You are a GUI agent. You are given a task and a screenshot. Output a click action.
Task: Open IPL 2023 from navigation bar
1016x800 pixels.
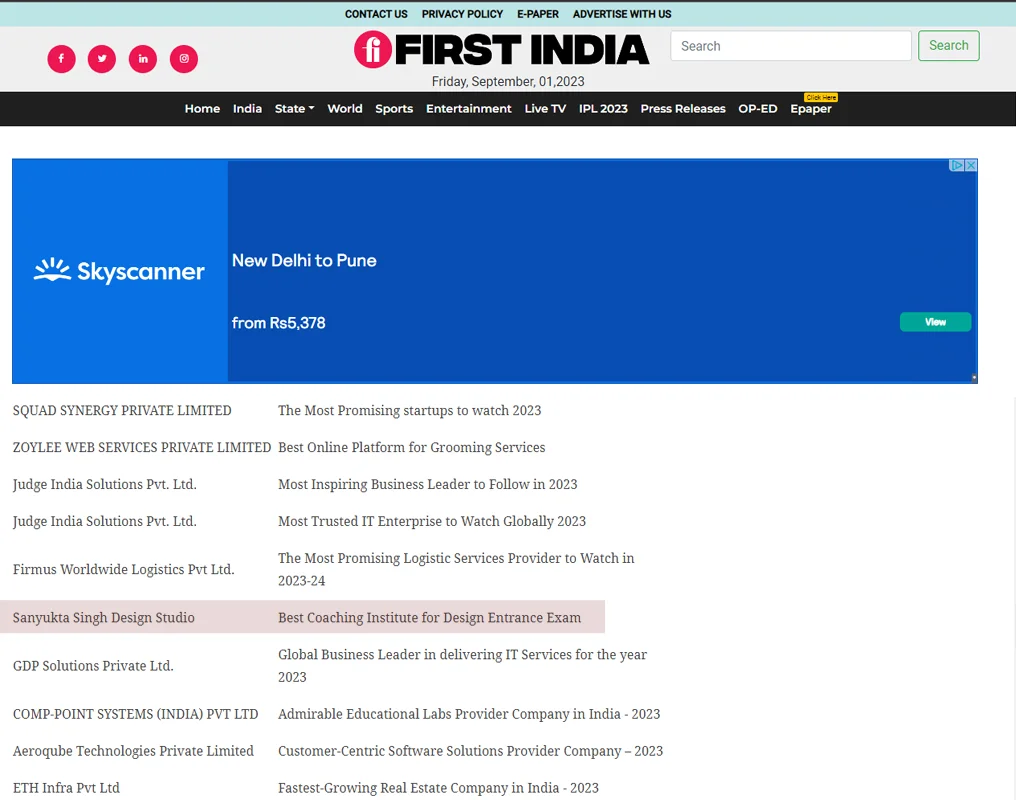[x=603, y=109]
